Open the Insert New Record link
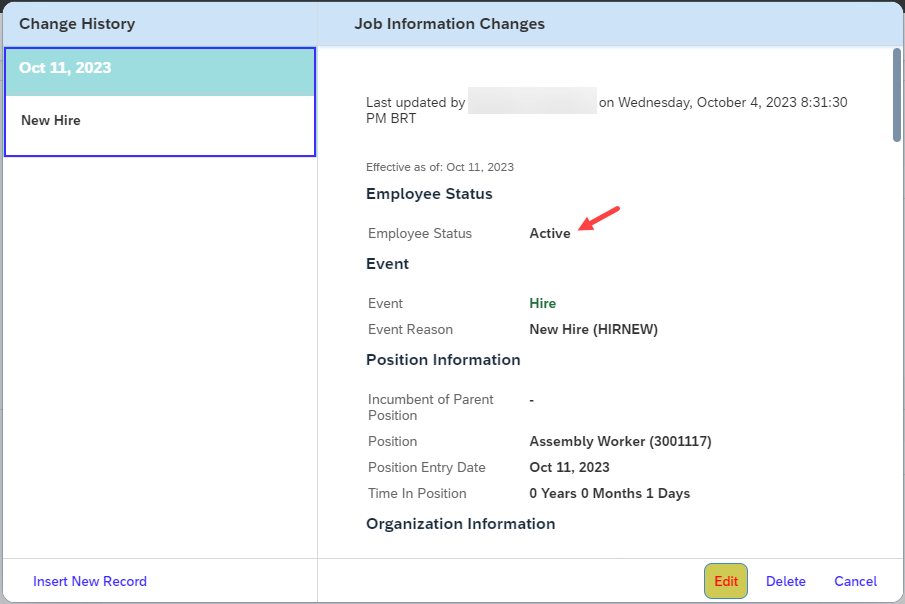Image resolution: width=905 pixels, height=604 pixels. pyautogui.click(x=90, y=581)
